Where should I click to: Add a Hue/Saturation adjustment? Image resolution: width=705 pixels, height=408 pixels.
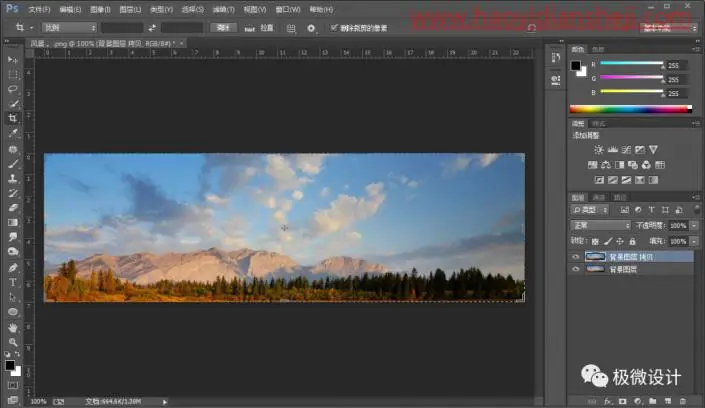[x=593, y=165]
